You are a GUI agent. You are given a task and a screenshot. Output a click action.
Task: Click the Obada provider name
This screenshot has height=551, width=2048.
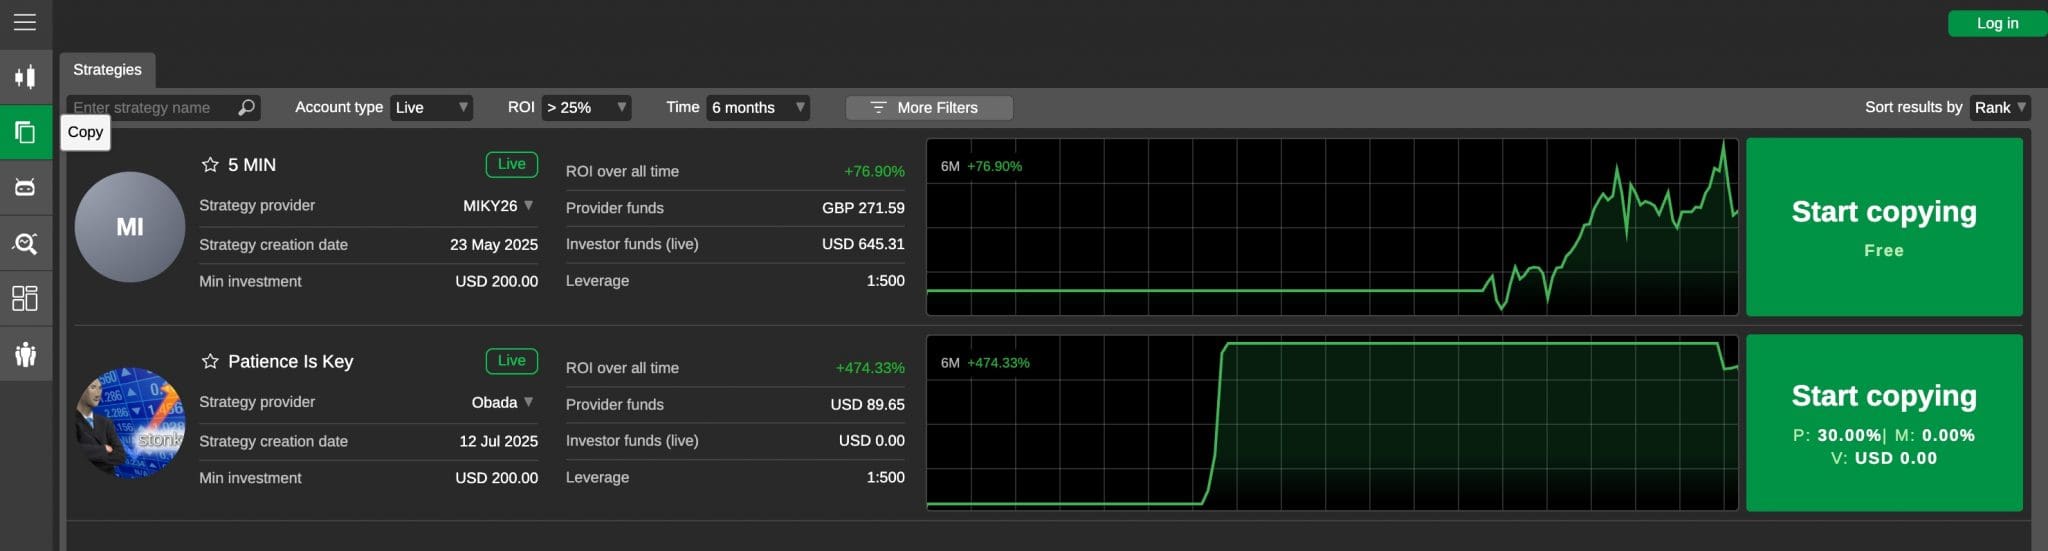coord(494,402)
